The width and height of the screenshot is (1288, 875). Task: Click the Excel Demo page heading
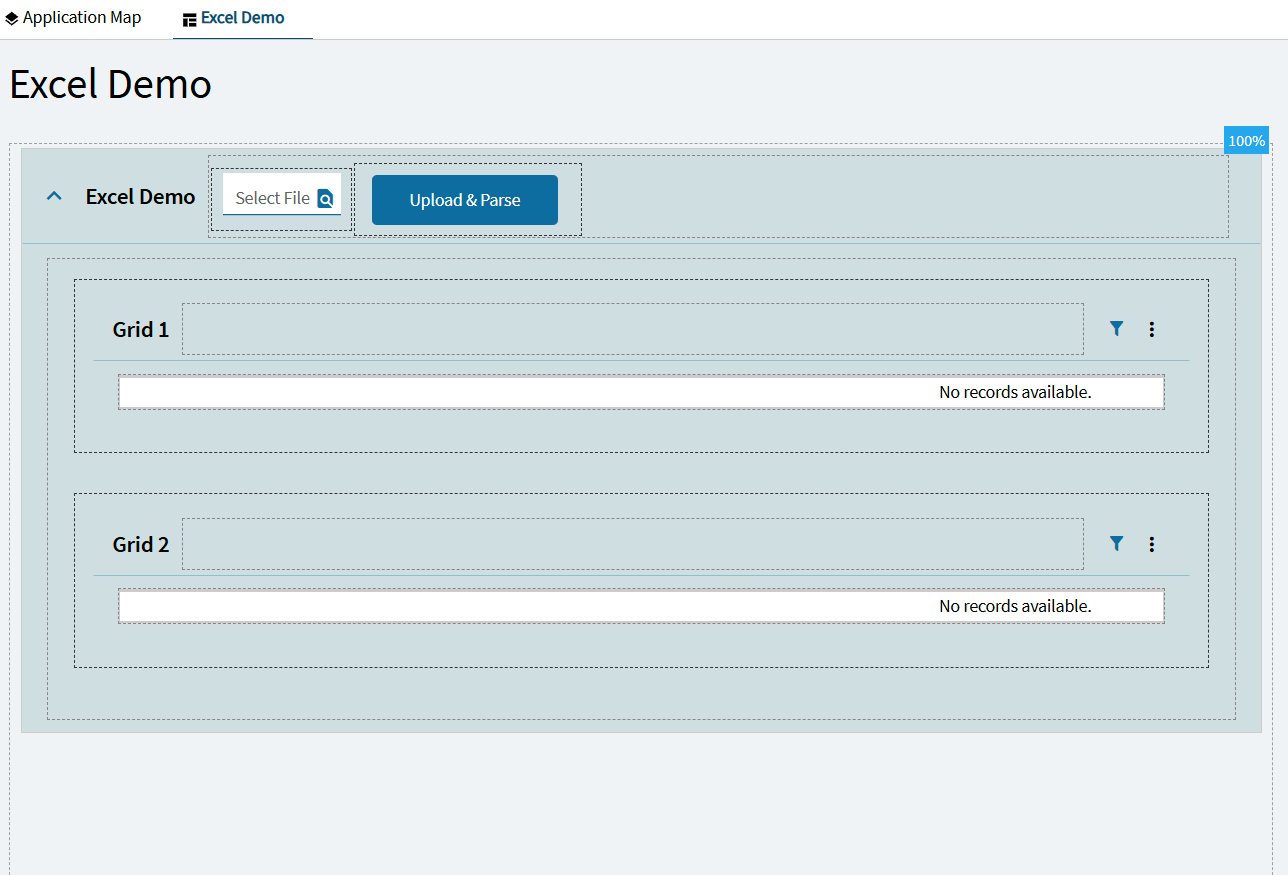coord(111,84)
